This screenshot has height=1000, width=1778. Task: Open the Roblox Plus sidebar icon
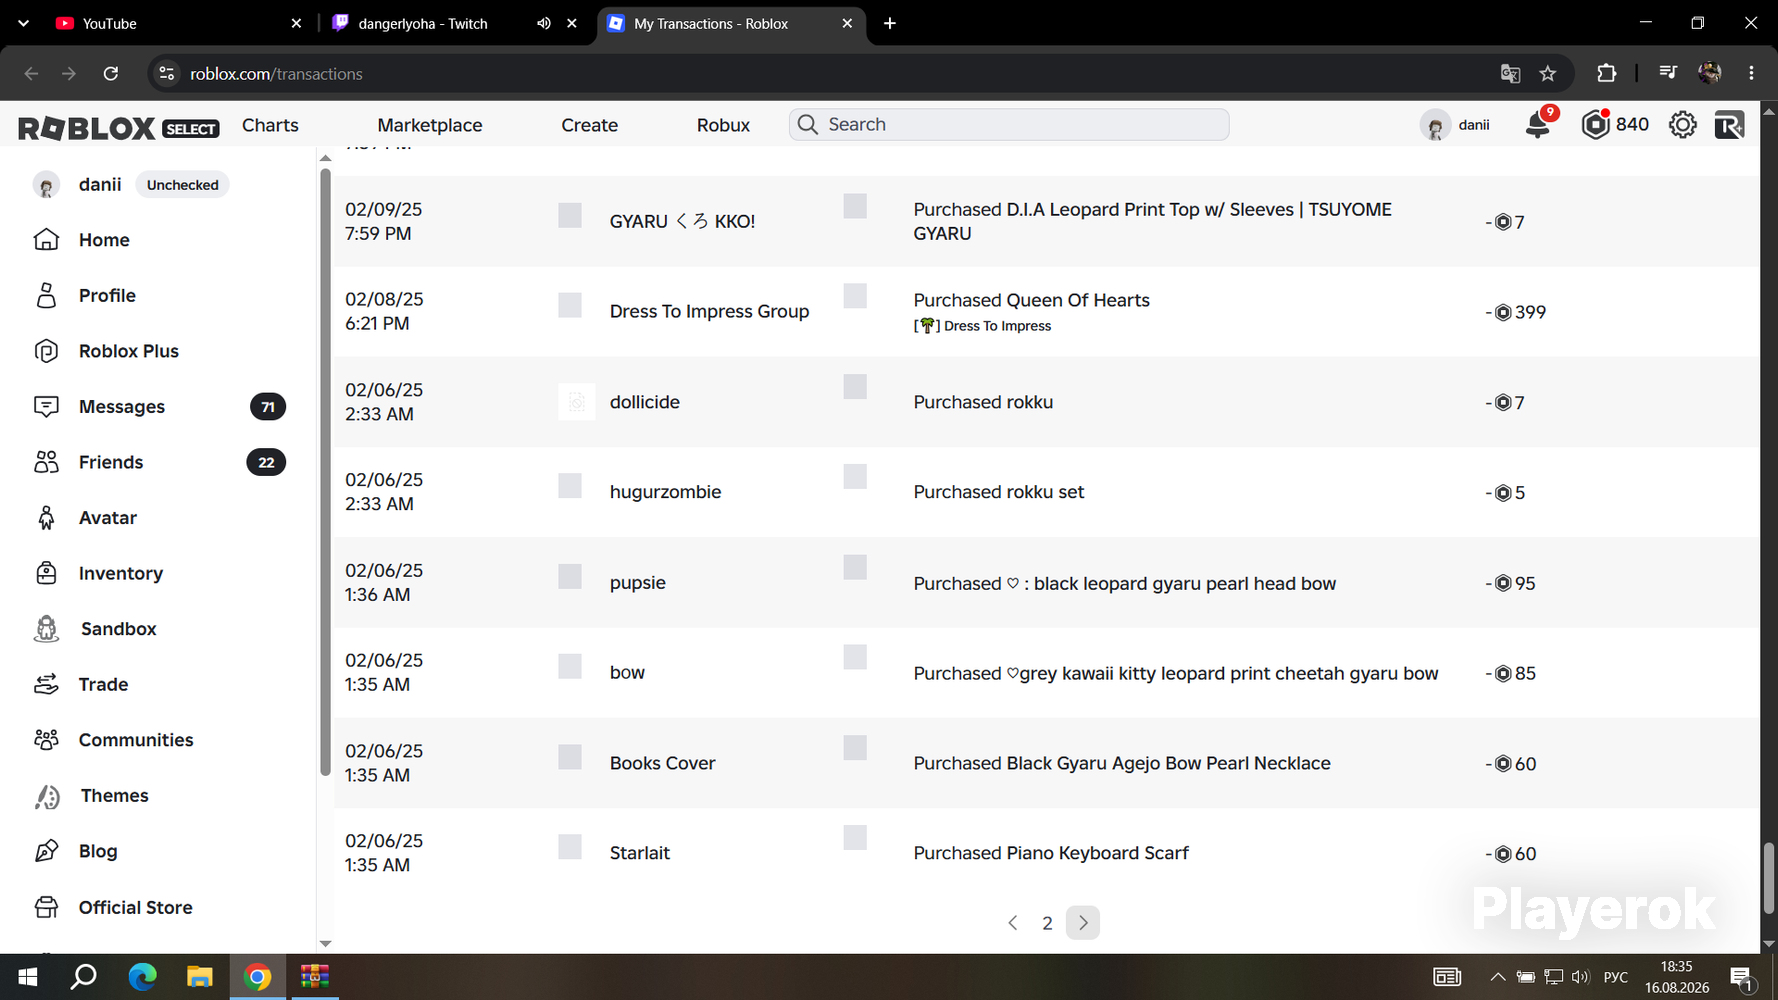coord(46,351)
